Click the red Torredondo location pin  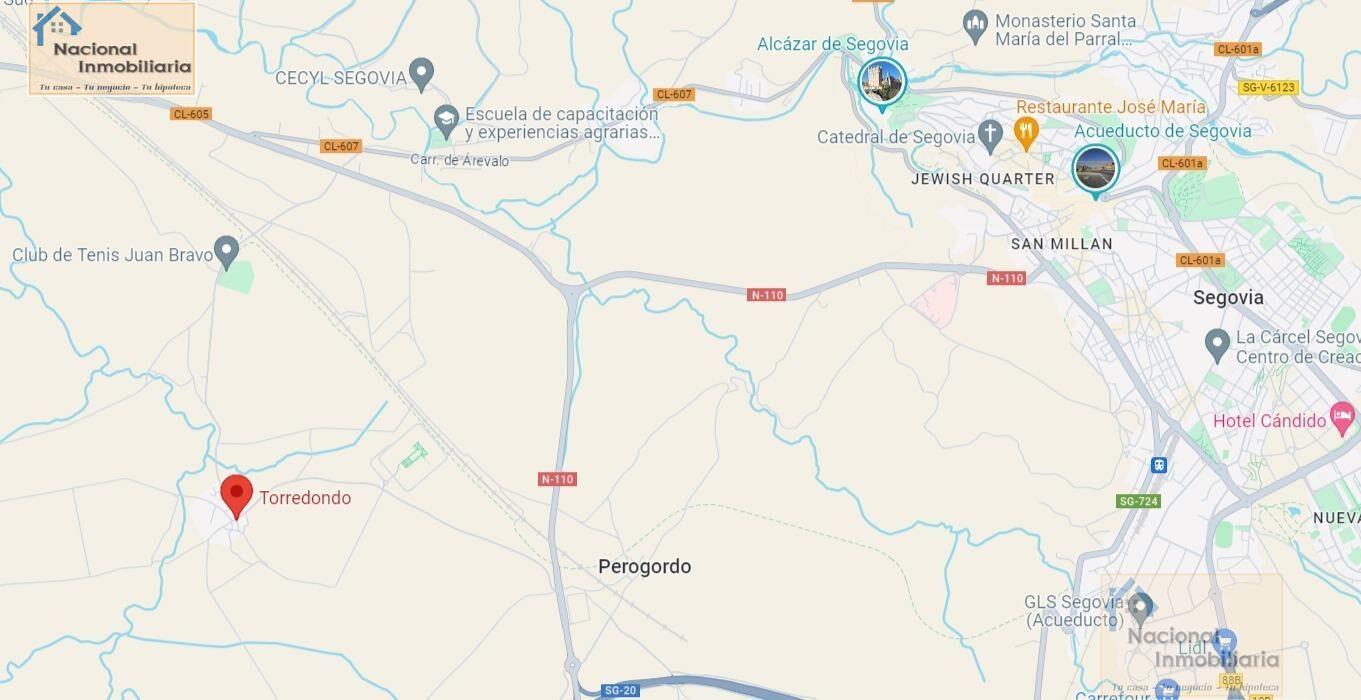tap(236, 496)
